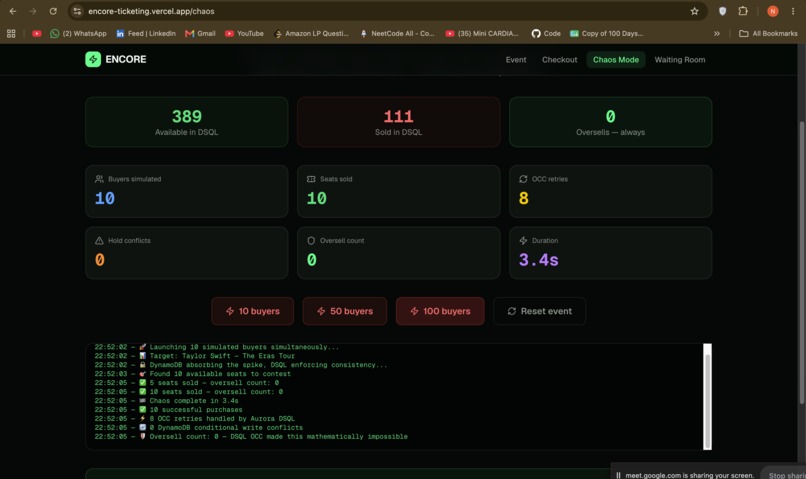
Task: Click the browser back arrow
Action: click(13, 11)
